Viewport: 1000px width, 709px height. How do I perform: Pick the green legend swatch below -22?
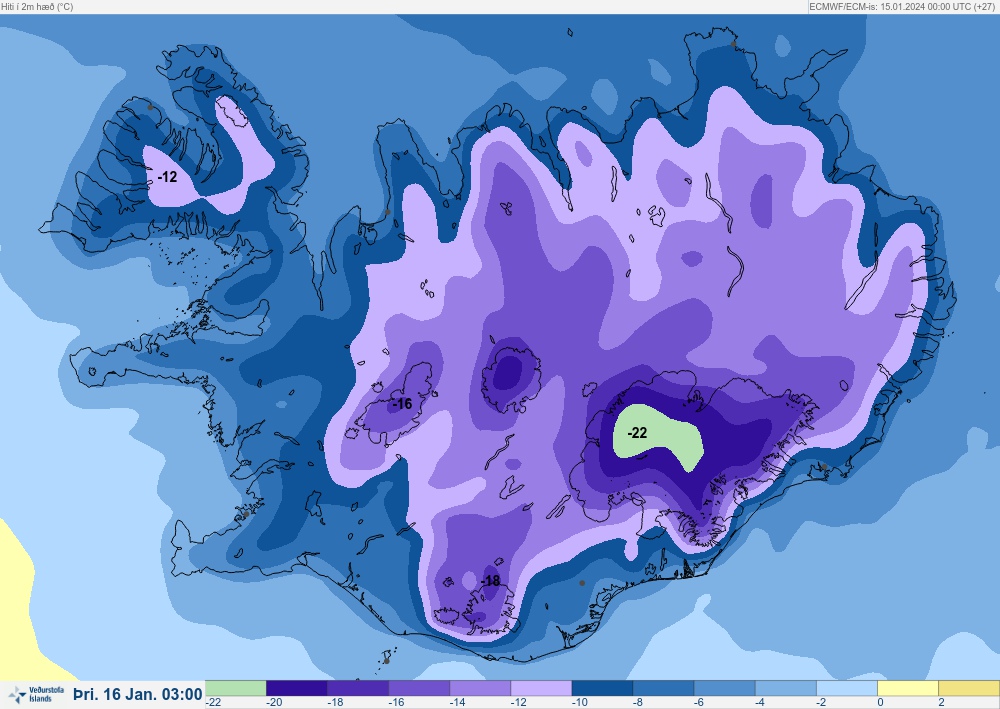(235, 688)
